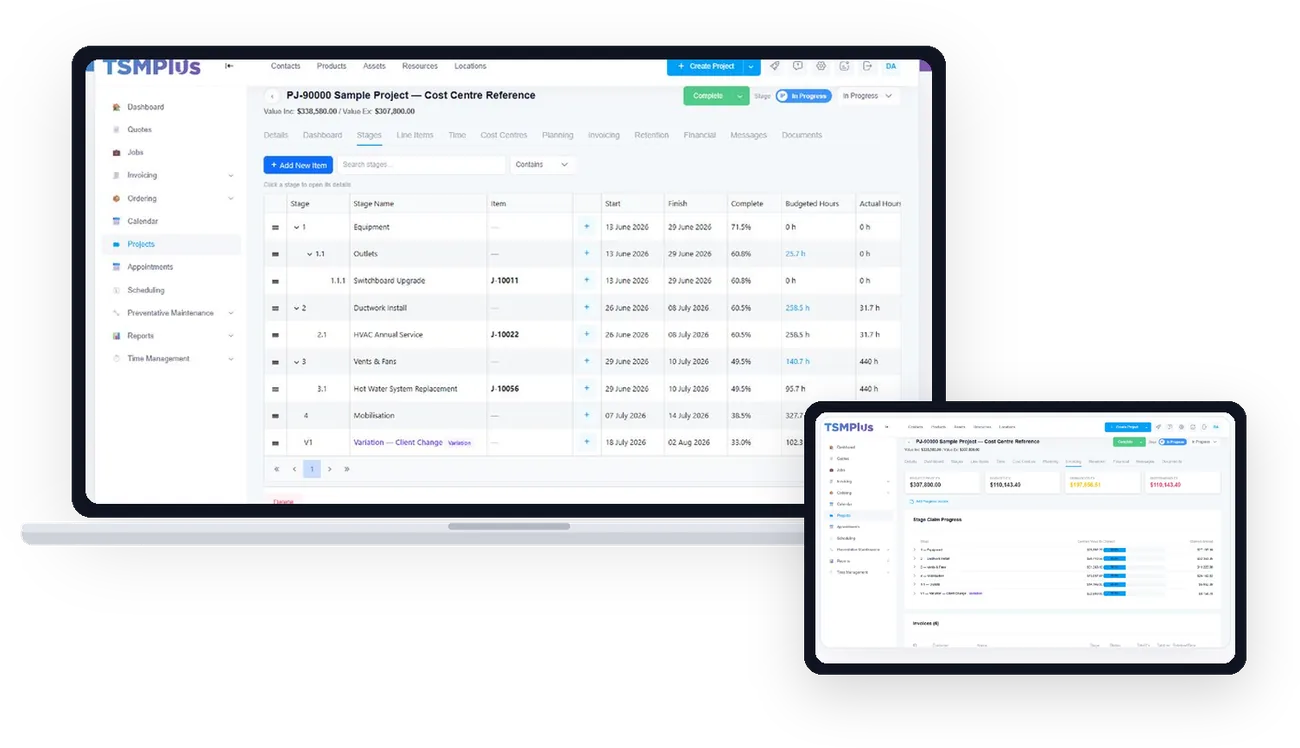Screen dimensions: 1300x748
Task: Open the green Complete button dropdown arrow
Action: click(740, 96)
